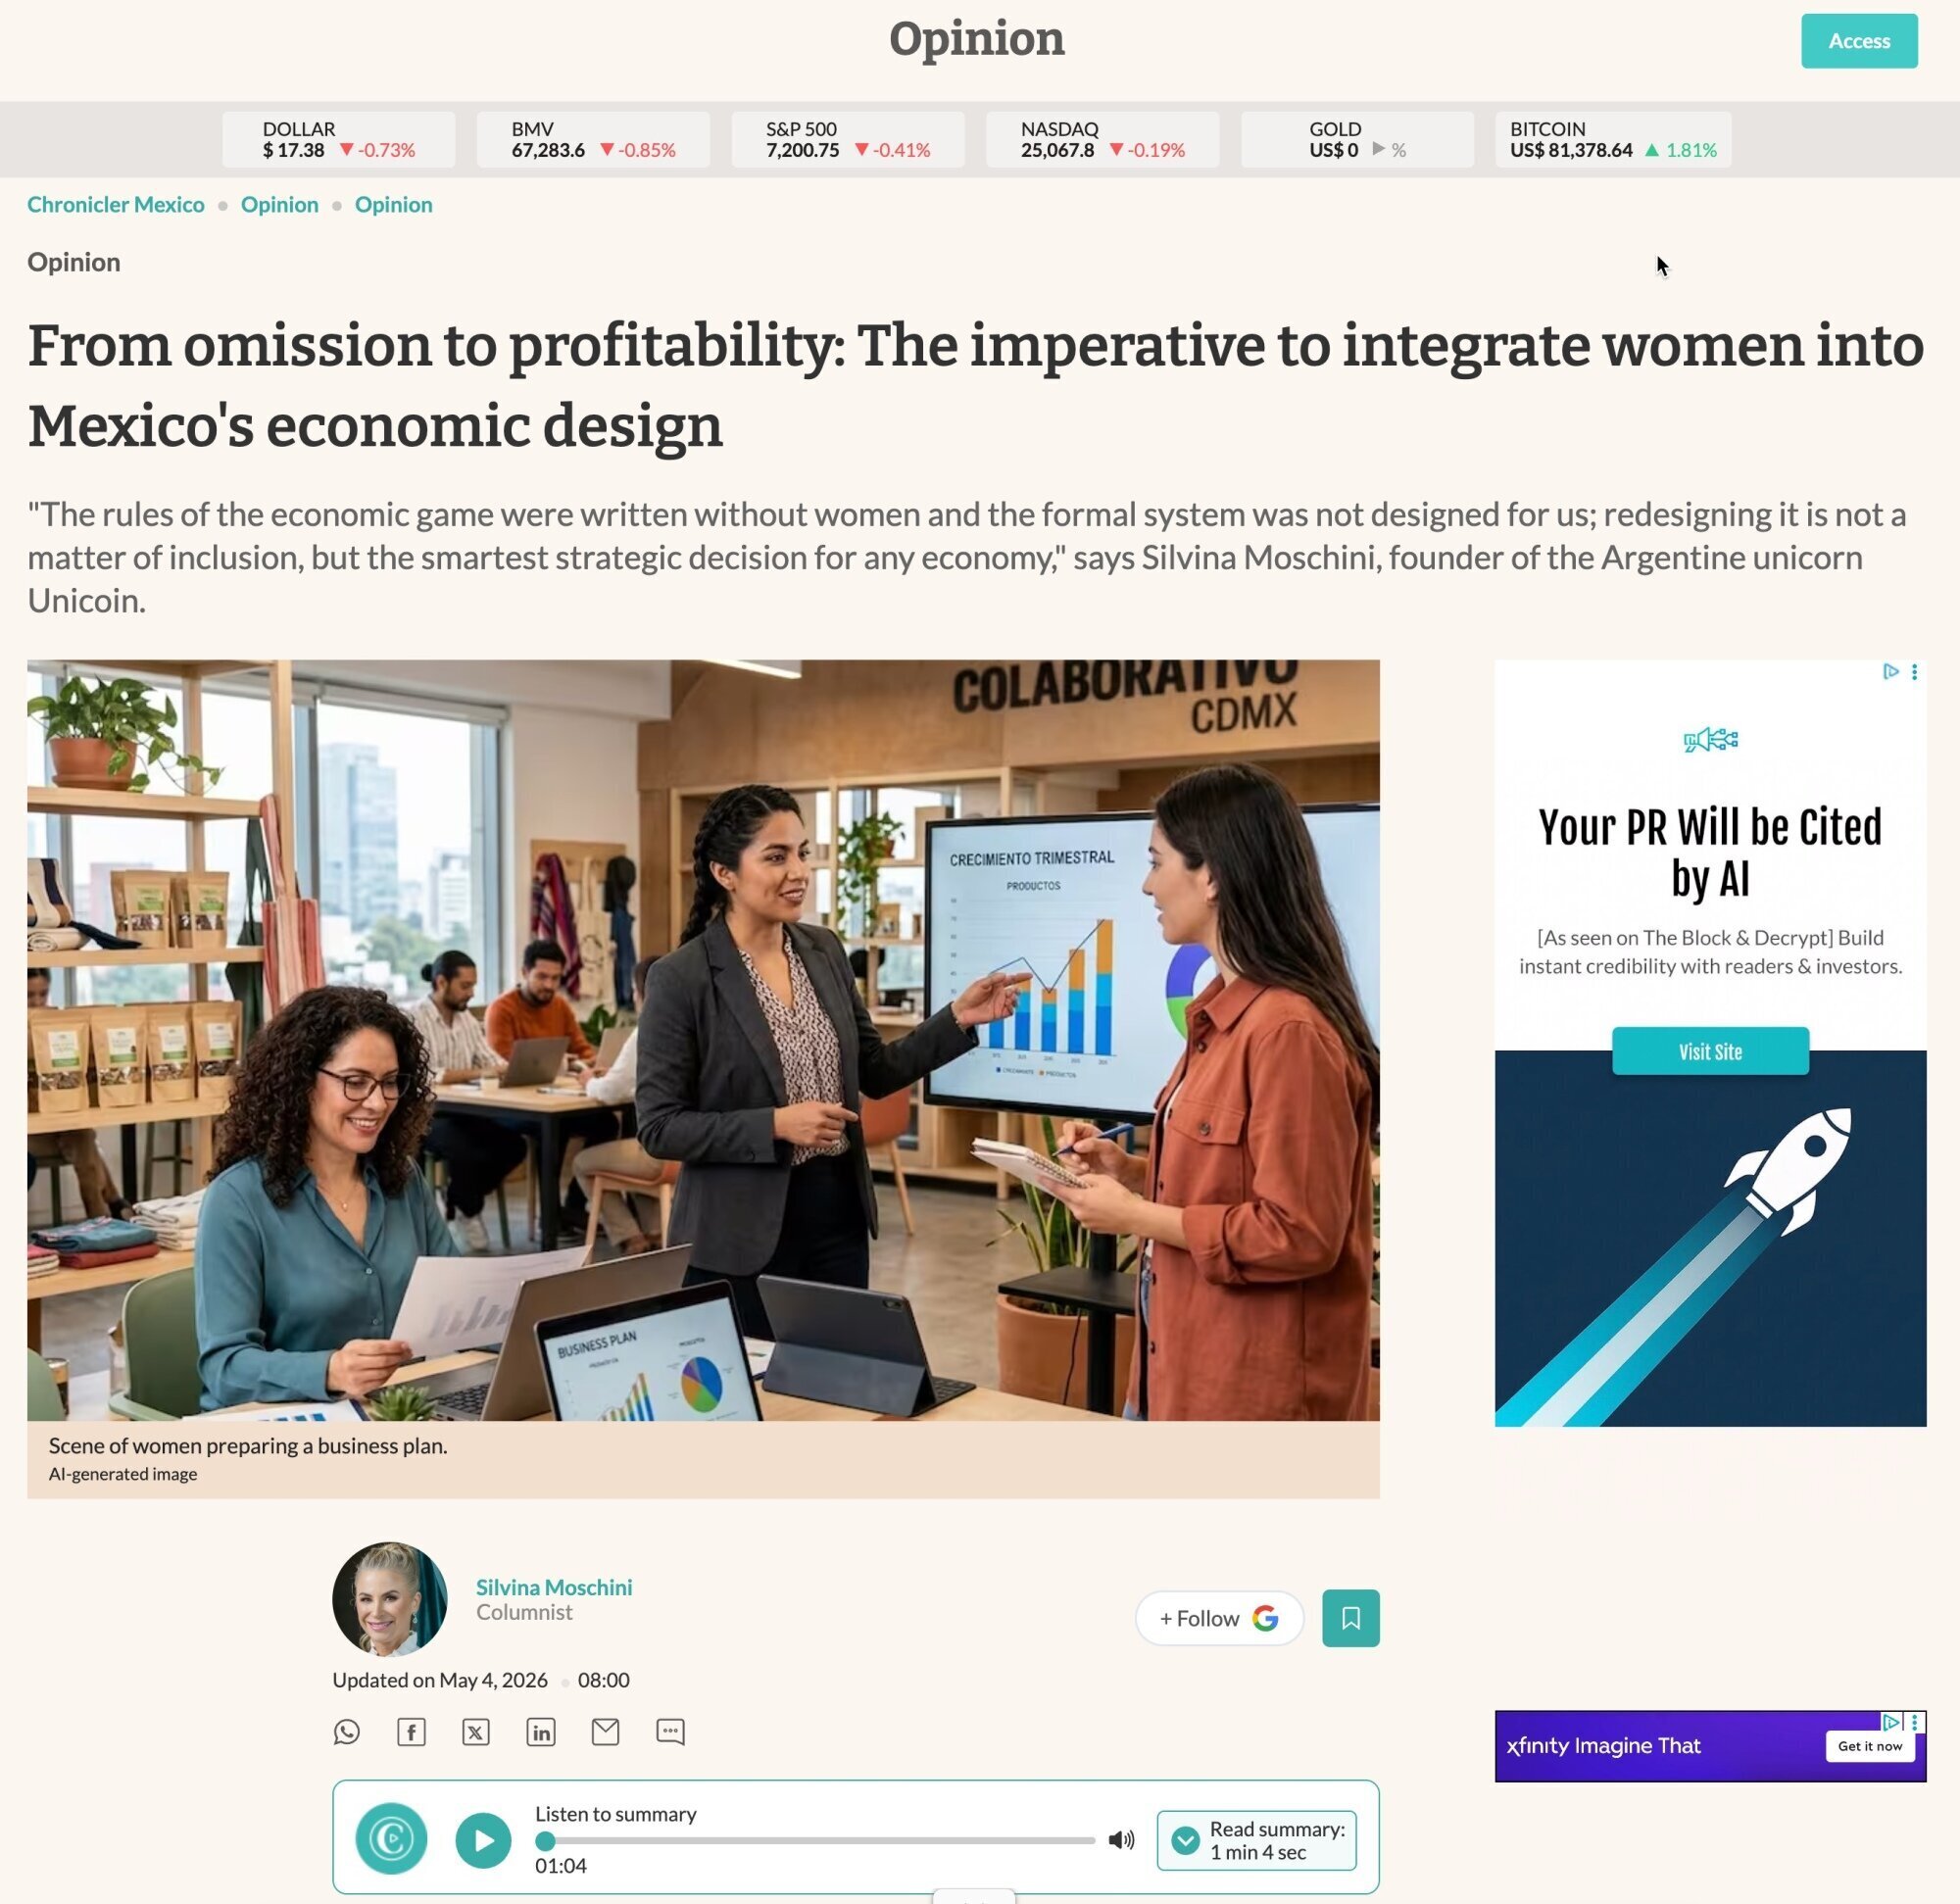Open ad options three-dot menu

coord(1914,672)
